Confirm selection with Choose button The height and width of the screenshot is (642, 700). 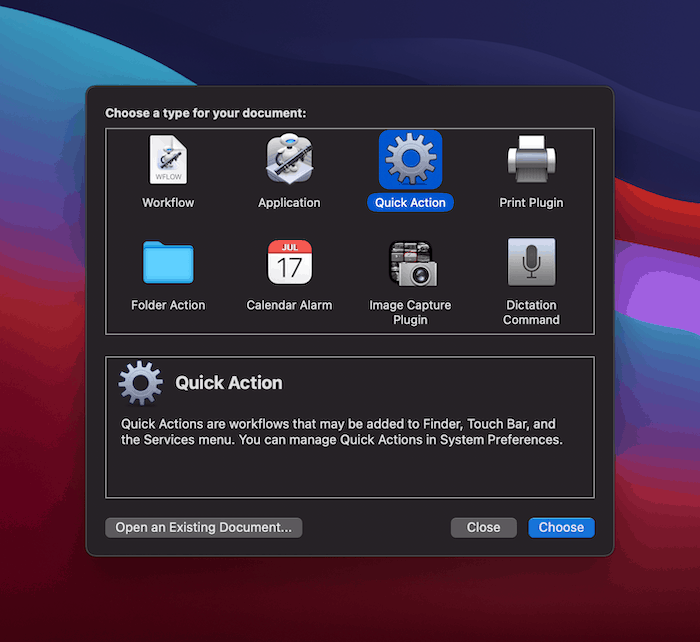[561, 527]
